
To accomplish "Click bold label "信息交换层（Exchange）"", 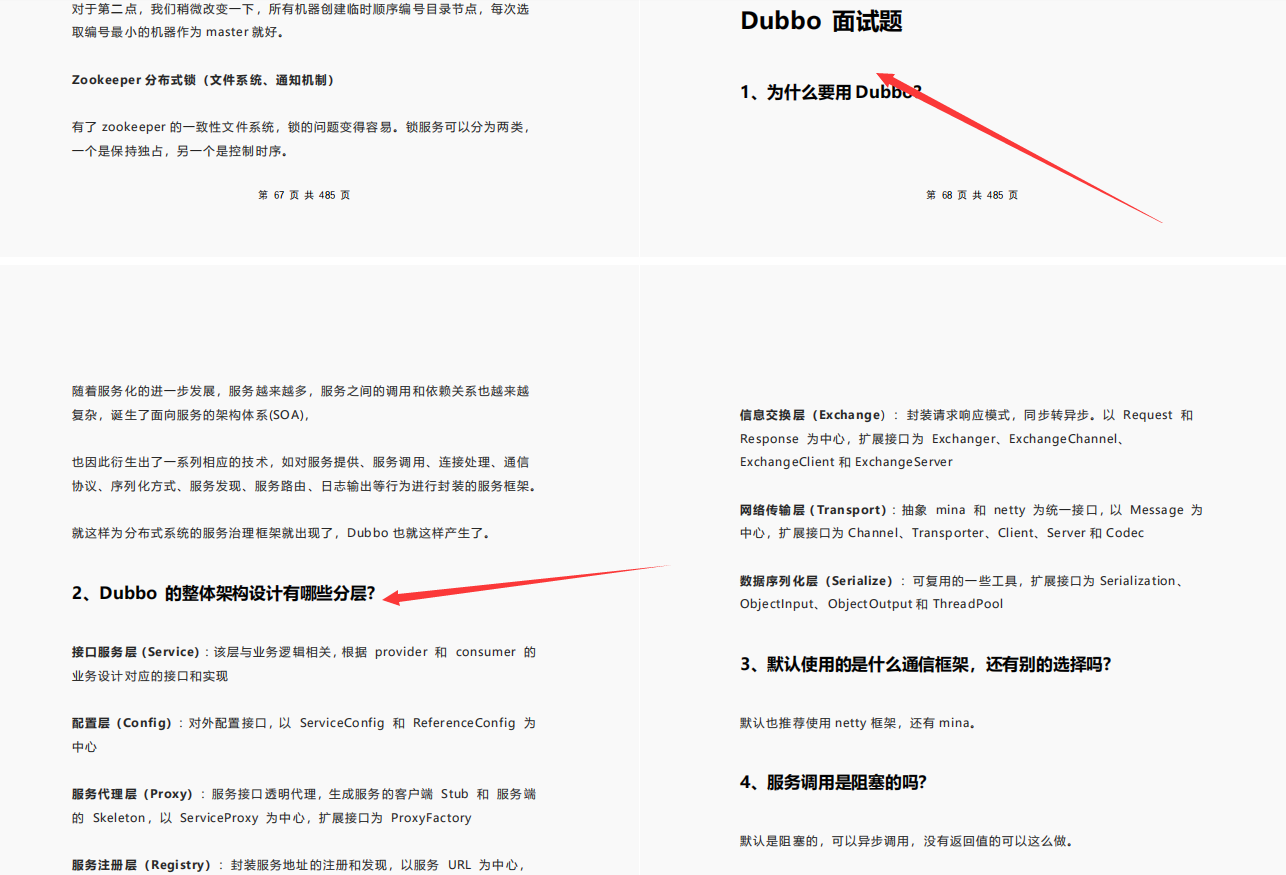I will click(x=815, y=415).
